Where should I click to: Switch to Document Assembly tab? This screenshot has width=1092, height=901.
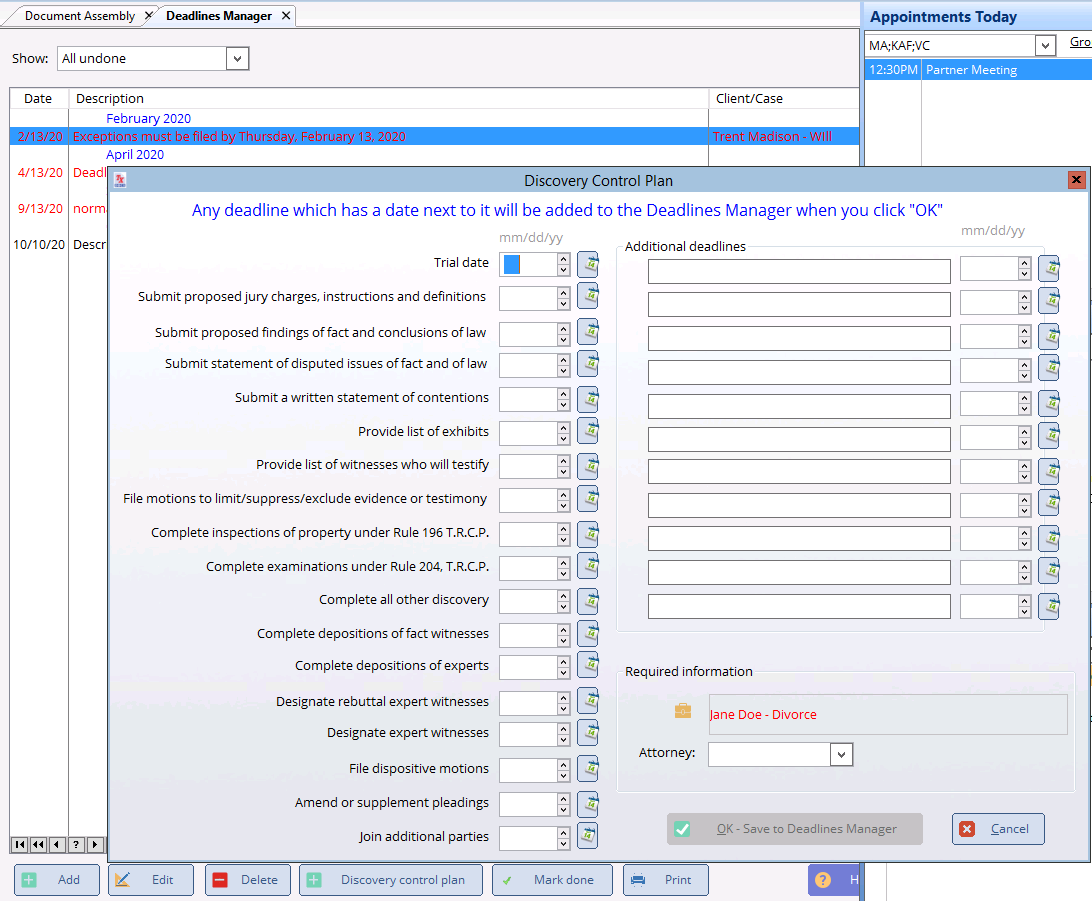pos(80,16)
